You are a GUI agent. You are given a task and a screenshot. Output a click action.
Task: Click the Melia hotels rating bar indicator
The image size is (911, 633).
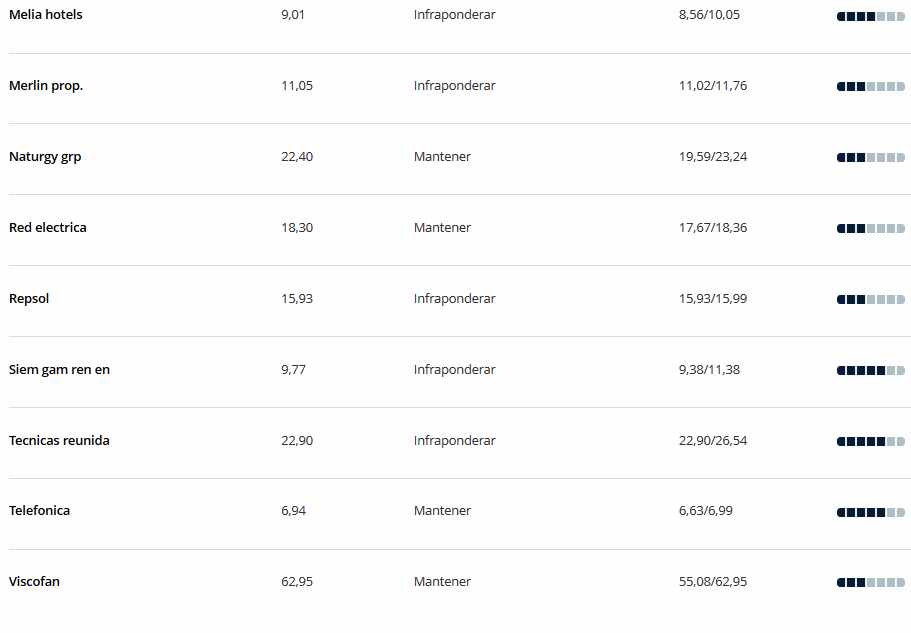click(x=870, y=17)
